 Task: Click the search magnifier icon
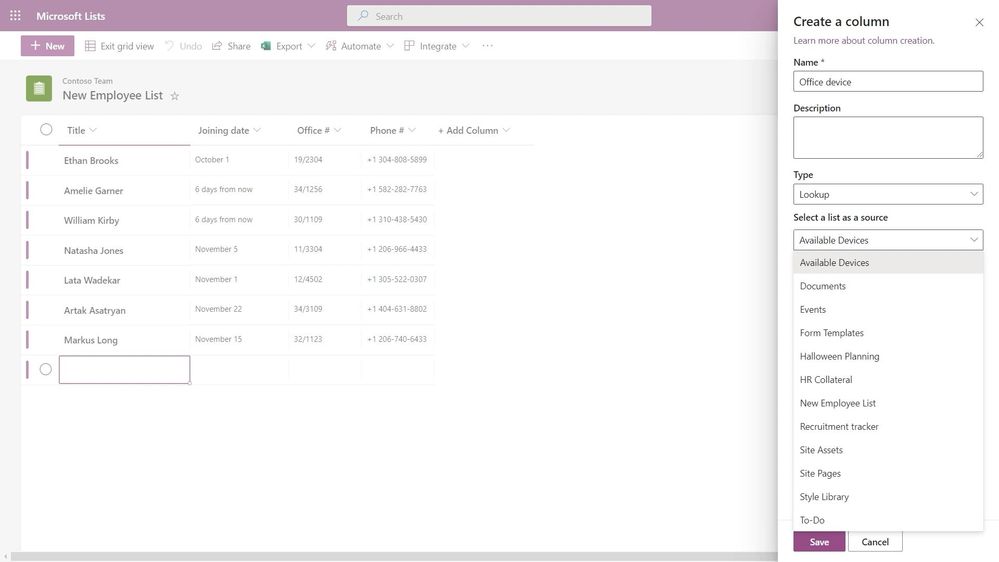(x=363, y=15)
